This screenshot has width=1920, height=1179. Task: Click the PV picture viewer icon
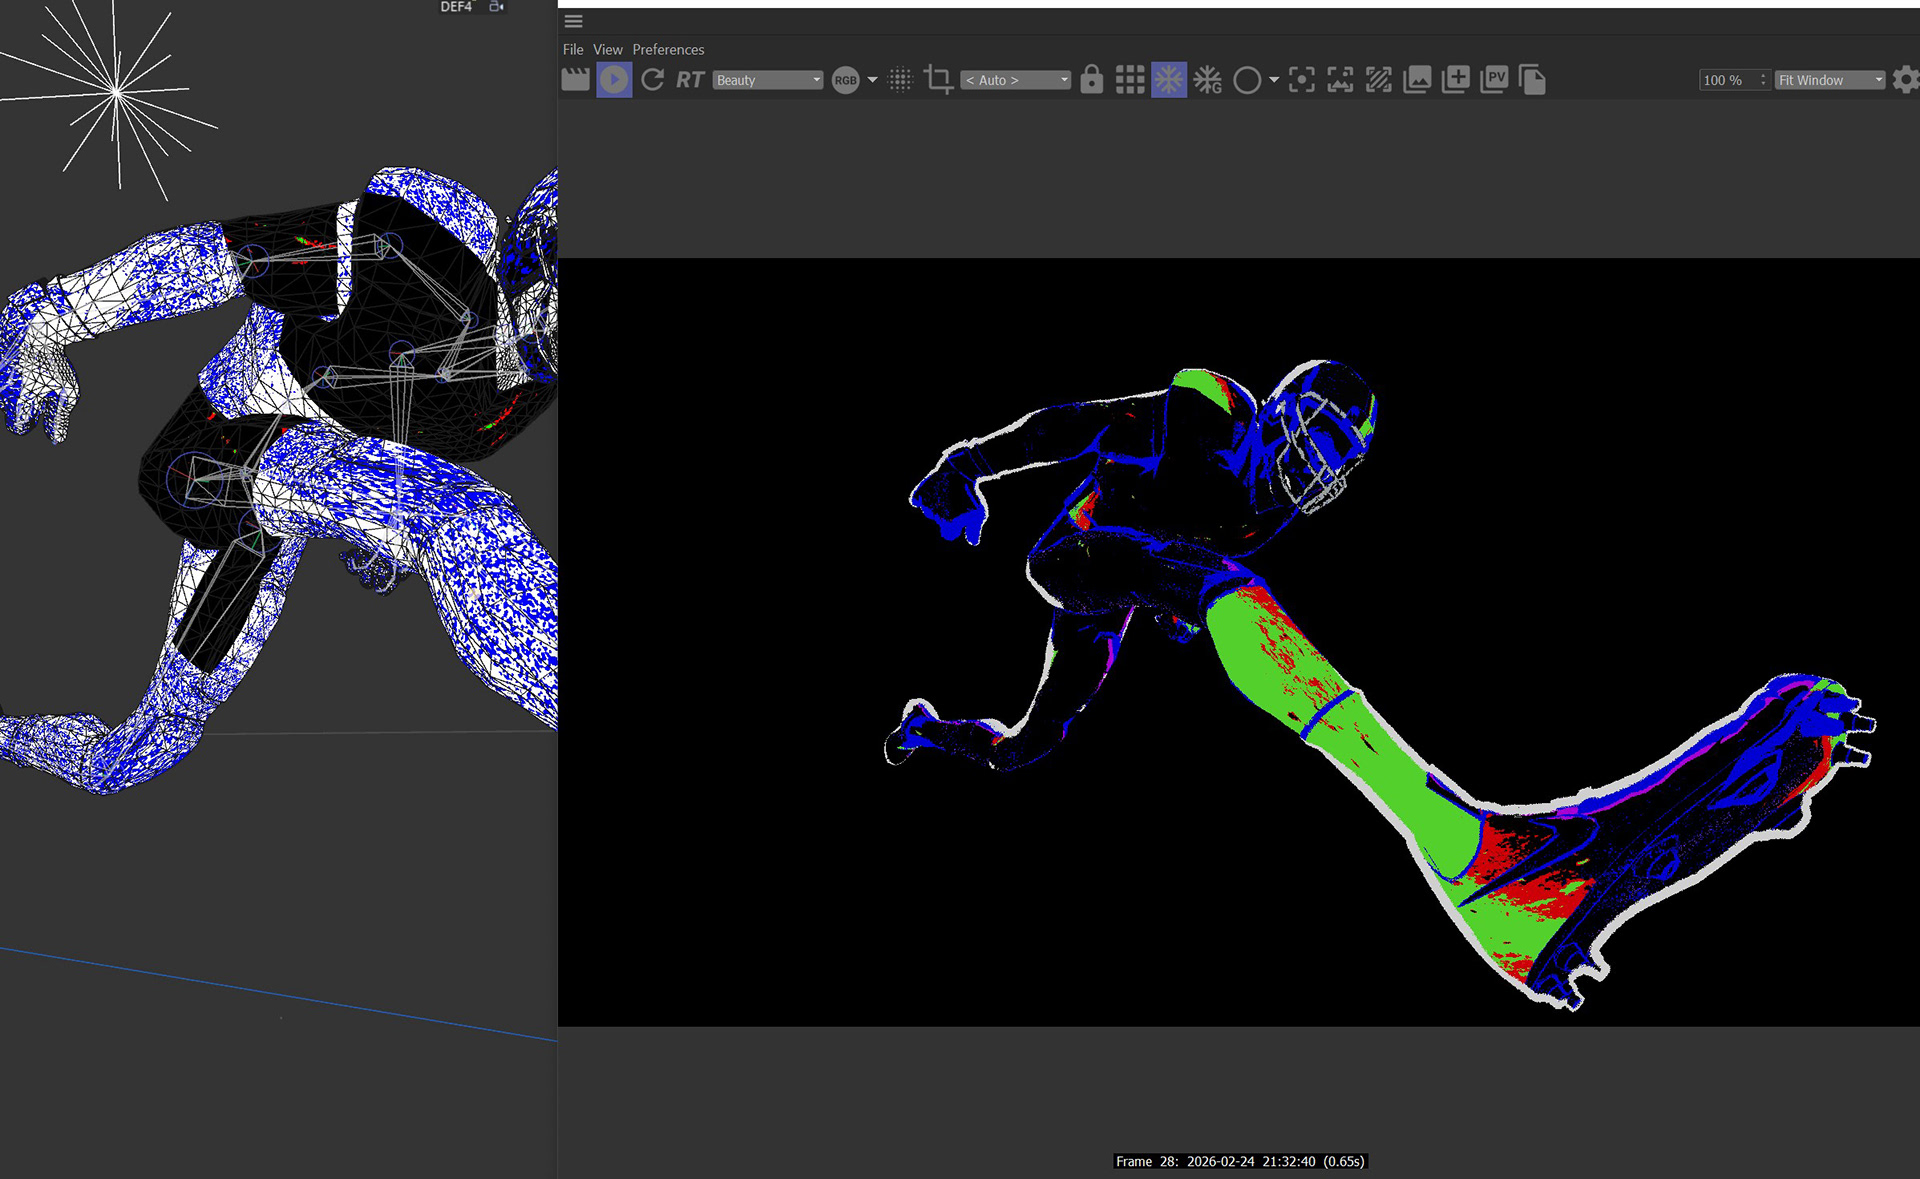(1494, 80)
